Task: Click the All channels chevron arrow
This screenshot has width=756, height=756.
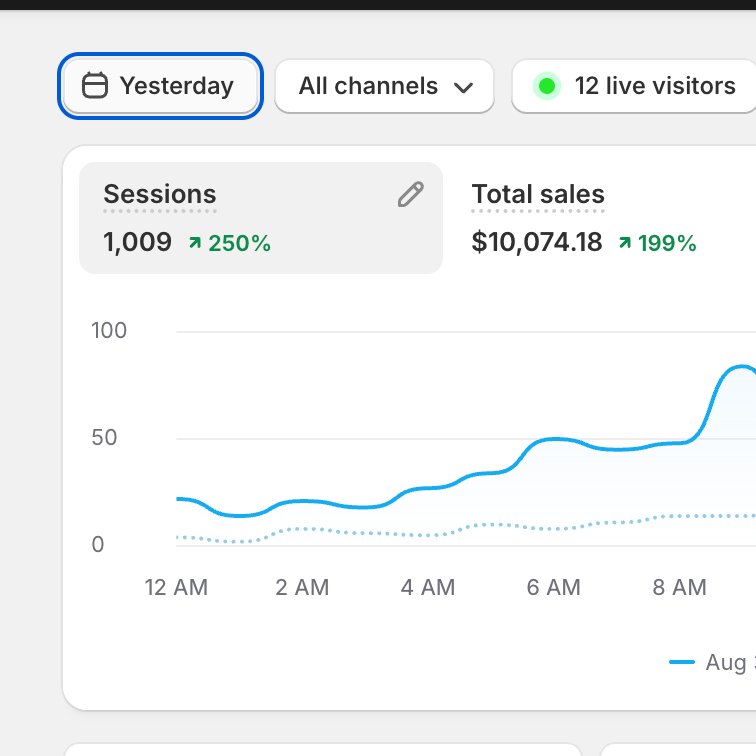Action: pyautogui.click(x=463, y=88)
